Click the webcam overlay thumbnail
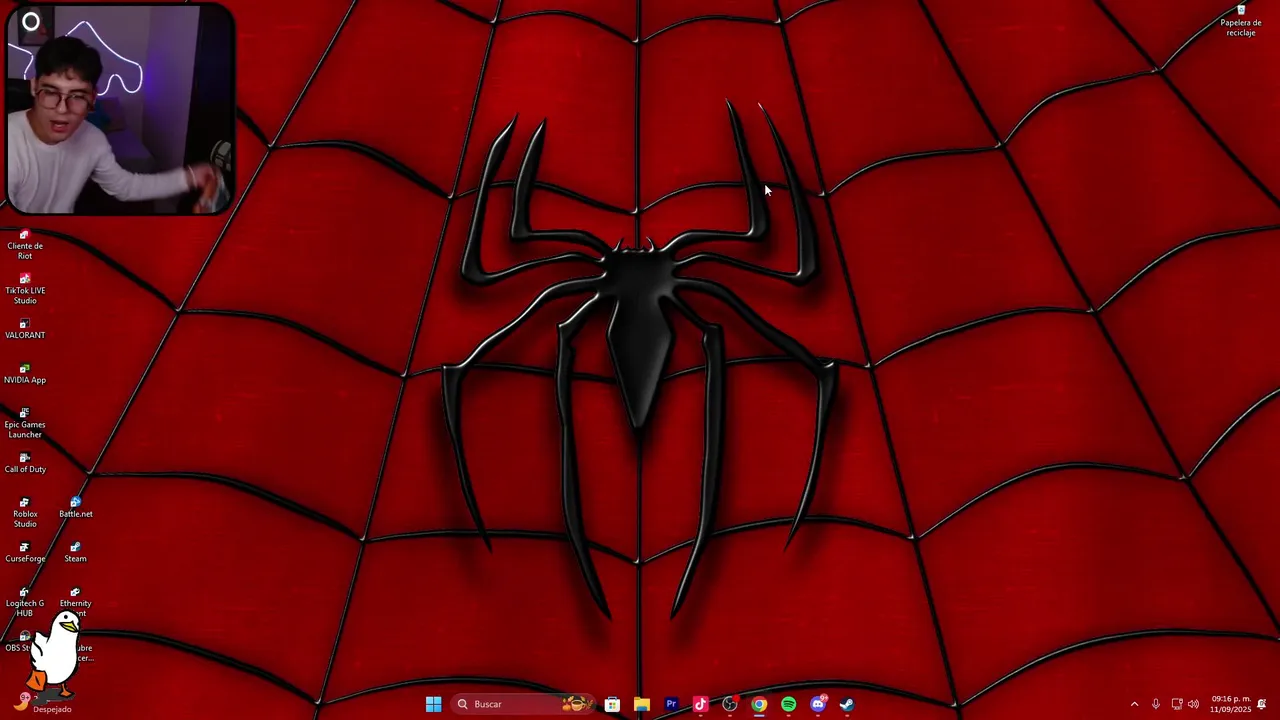Viewport: 1280px width, 720px height. click(x=120, y=108)
